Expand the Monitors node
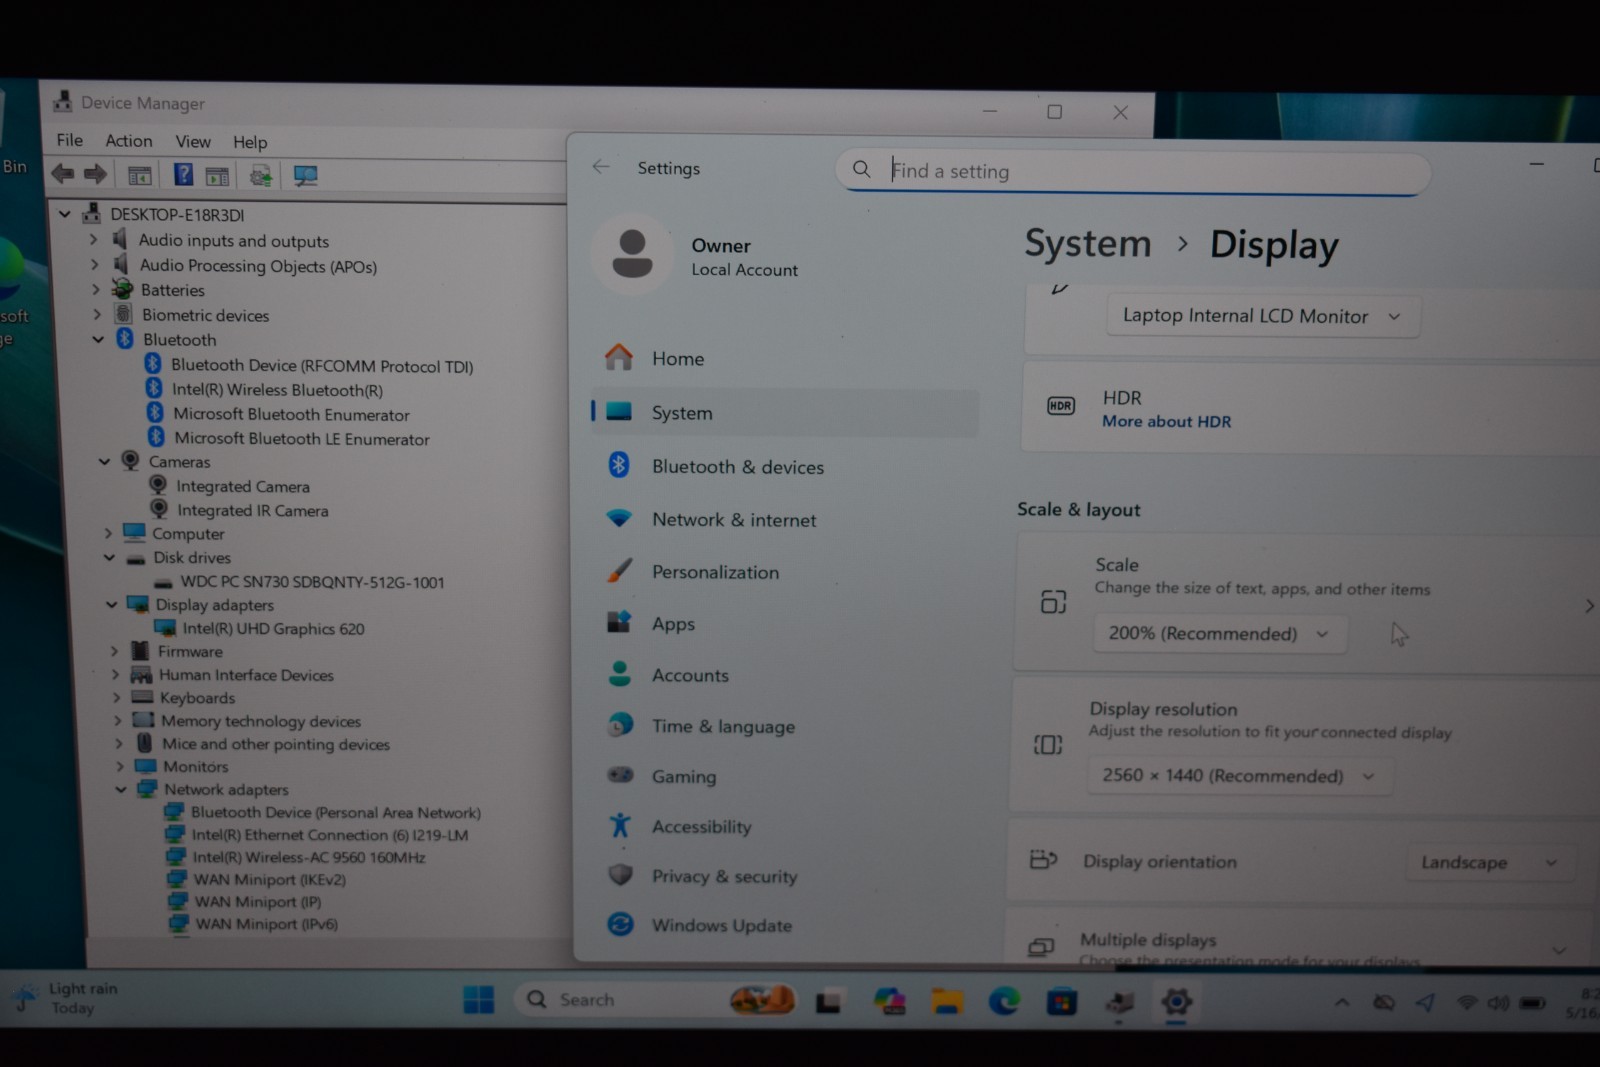The image size is (1600, 1067). [x=120, y=766]
